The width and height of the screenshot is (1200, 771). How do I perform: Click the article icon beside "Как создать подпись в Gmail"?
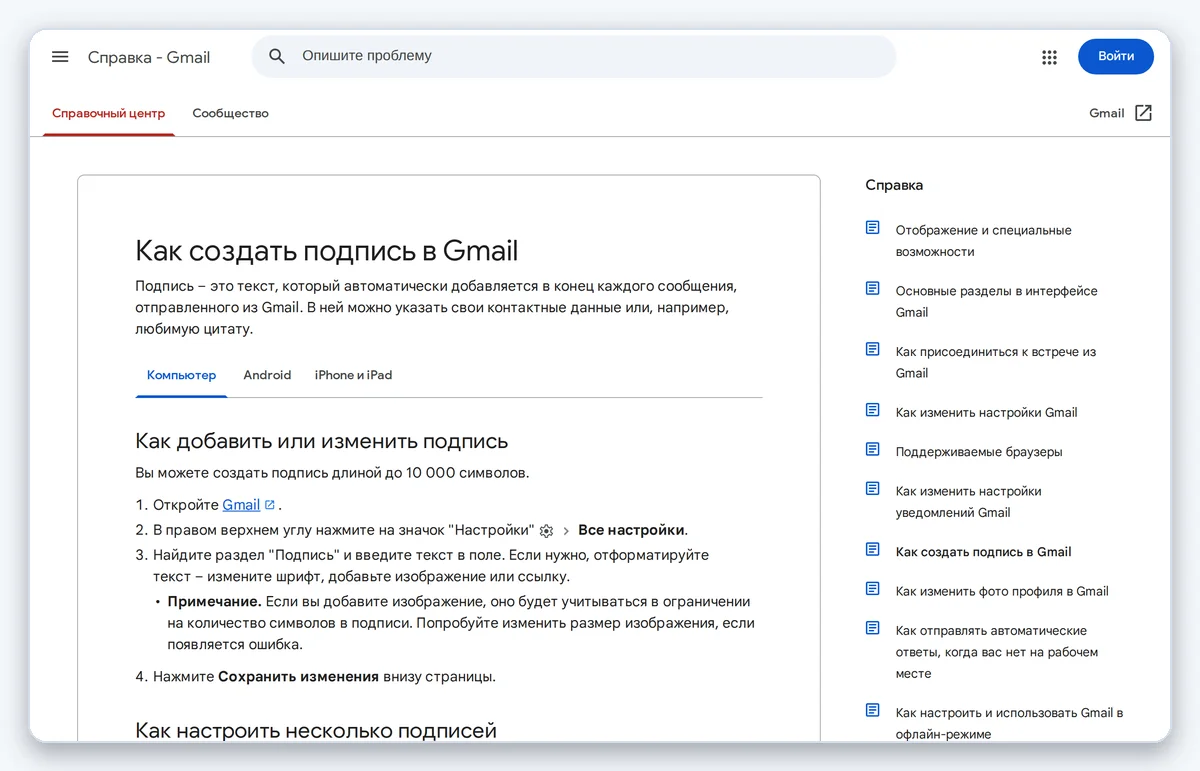pos(873,550)
